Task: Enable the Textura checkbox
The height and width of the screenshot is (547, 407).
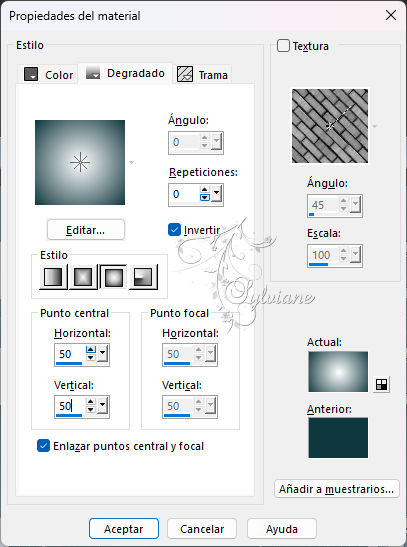Action: point(283,46)
